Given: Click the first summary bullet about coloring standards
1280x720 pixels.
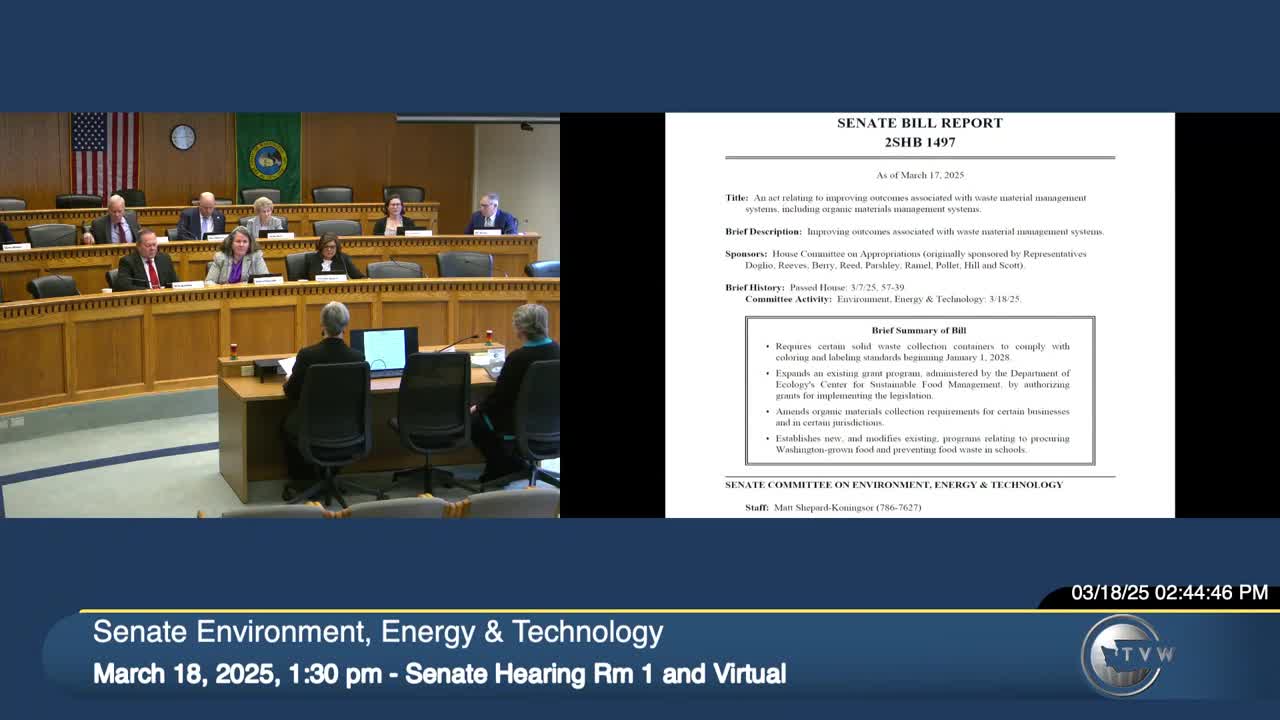Looking at the screenshot, I should click(x=921, y=352).
